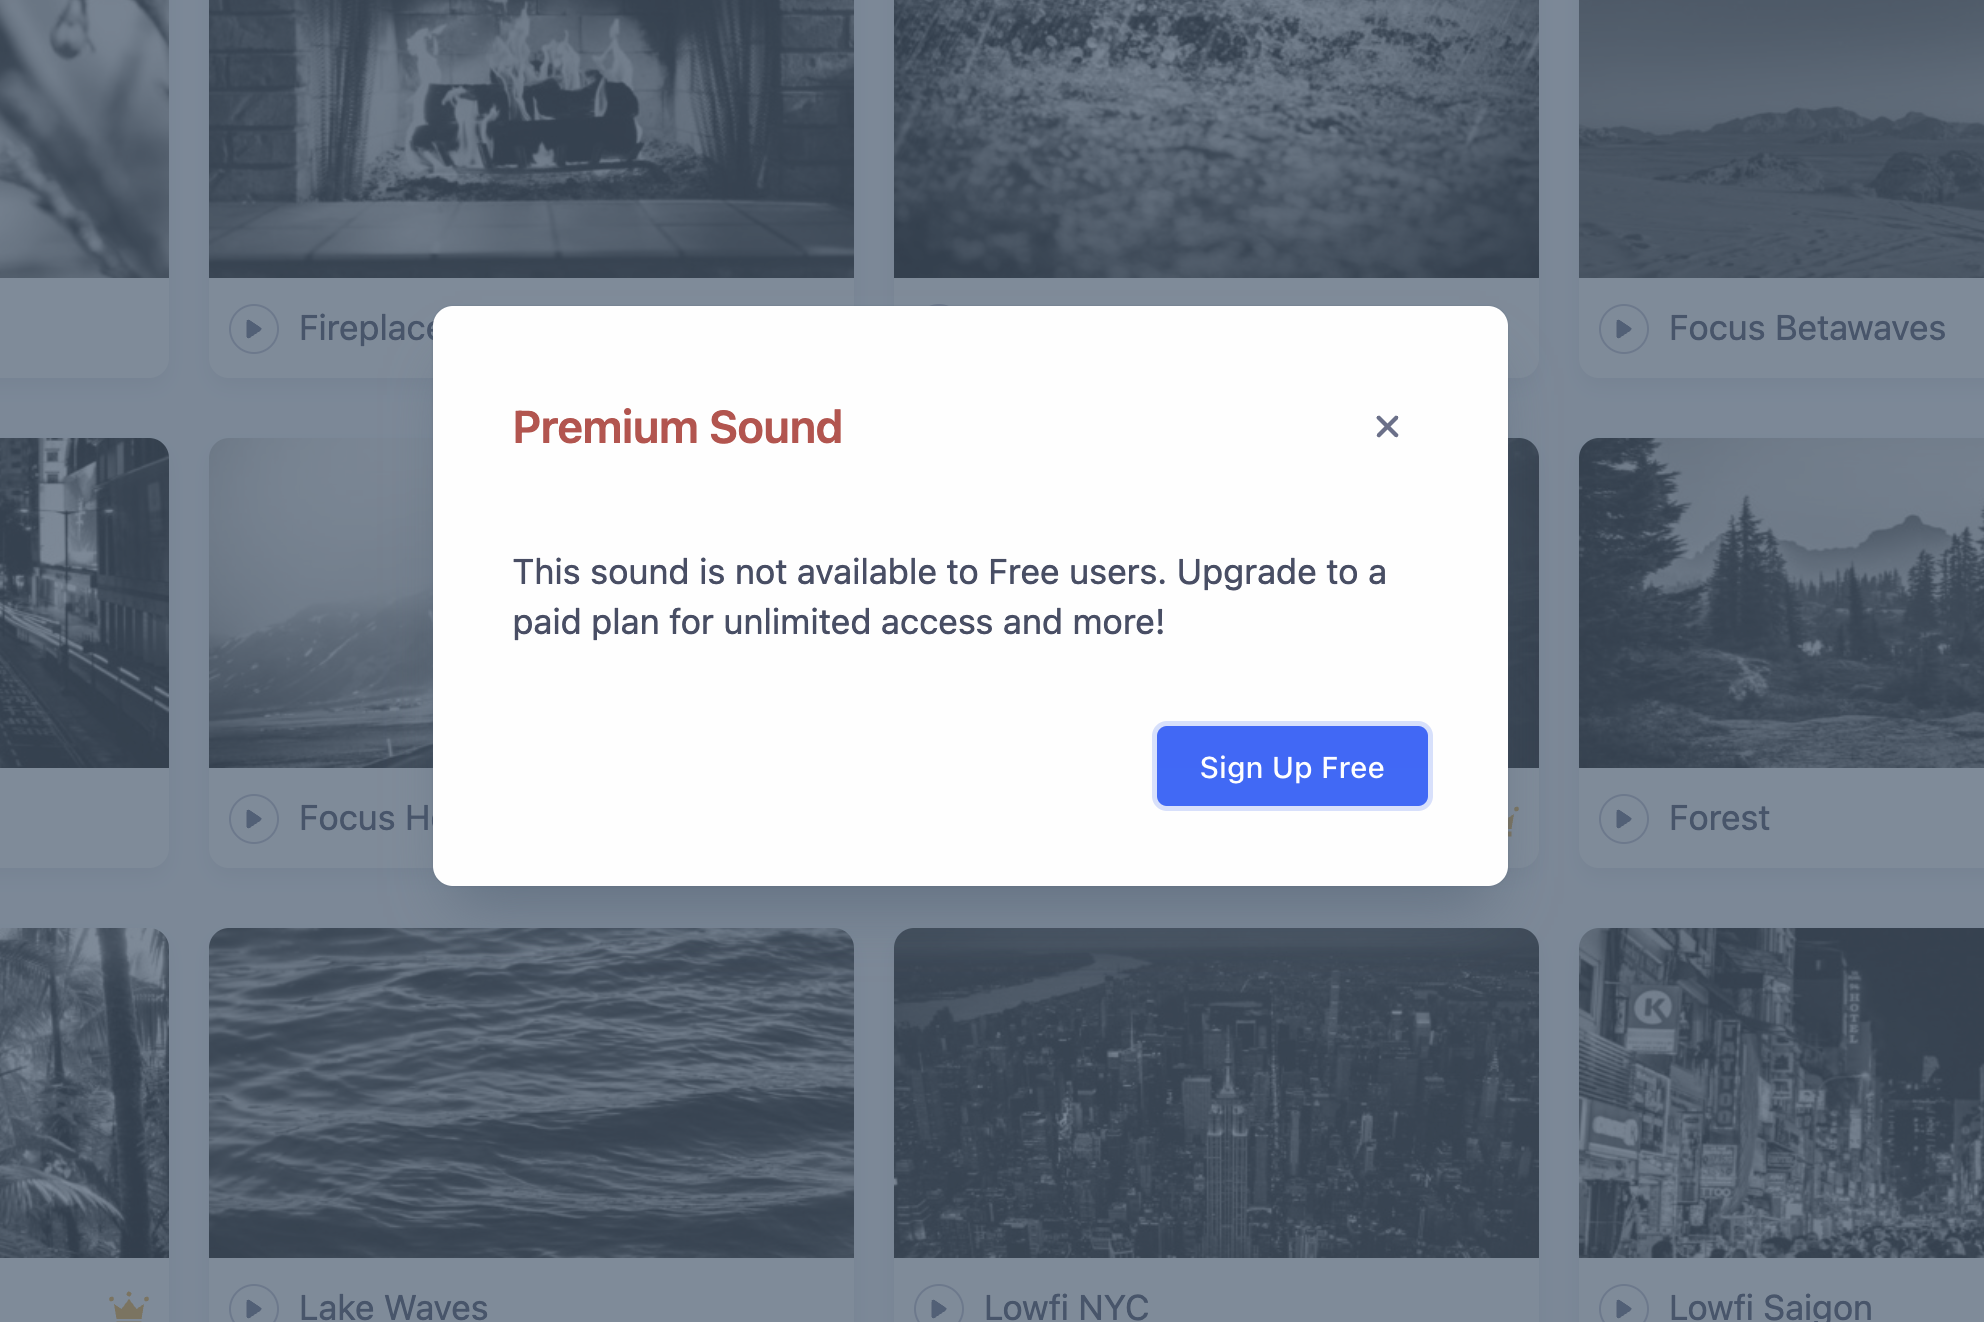
Task: Select the Lake Waves water image
Action: 531,1092
